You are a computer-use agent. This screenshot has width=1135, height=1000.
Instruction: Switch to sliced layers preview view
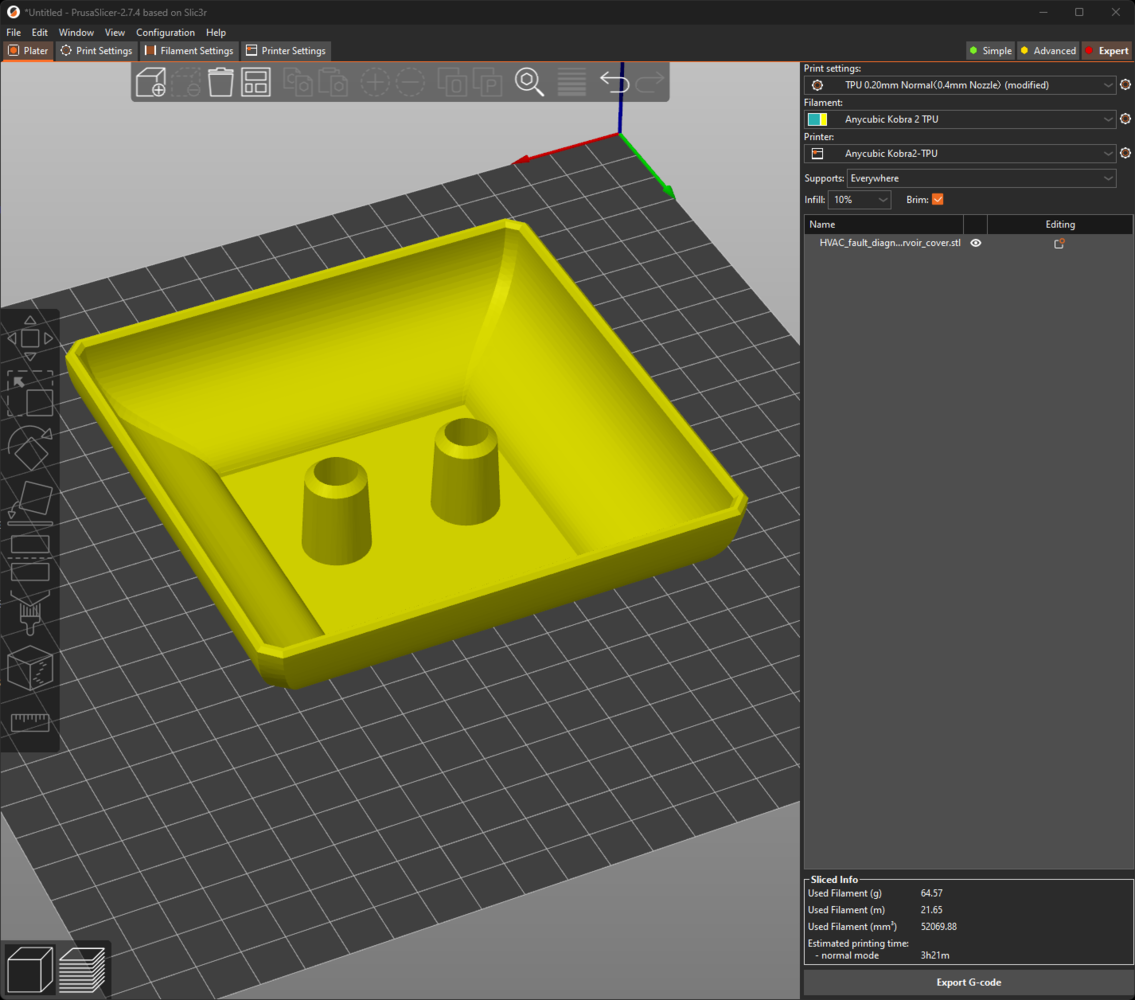82,969
